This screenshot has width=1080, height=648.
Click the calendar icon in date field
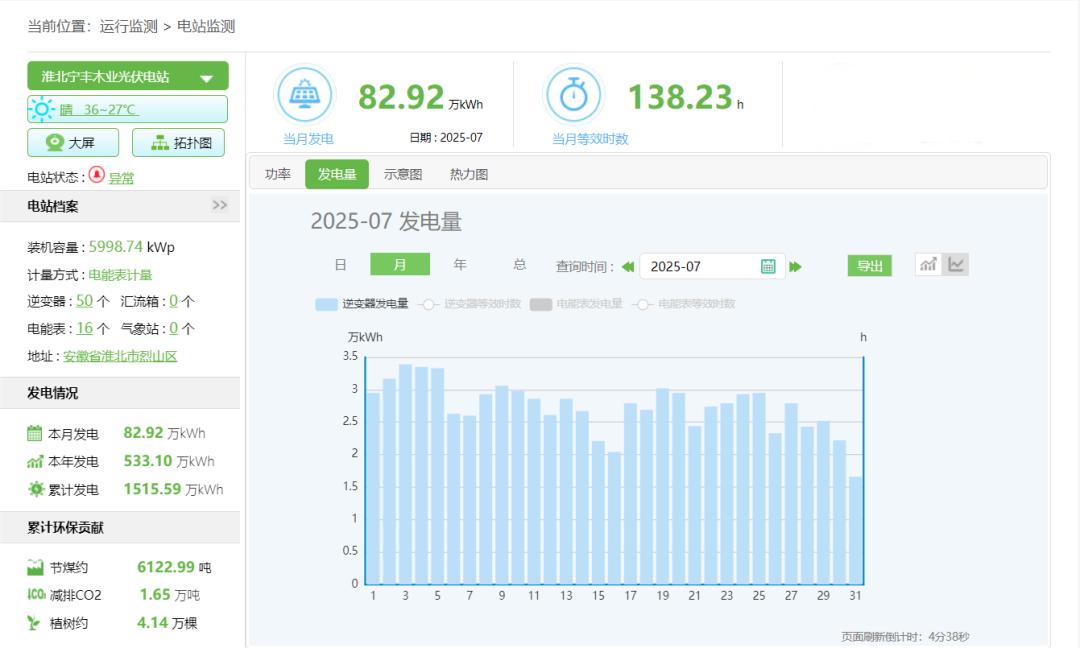point(768,266)
